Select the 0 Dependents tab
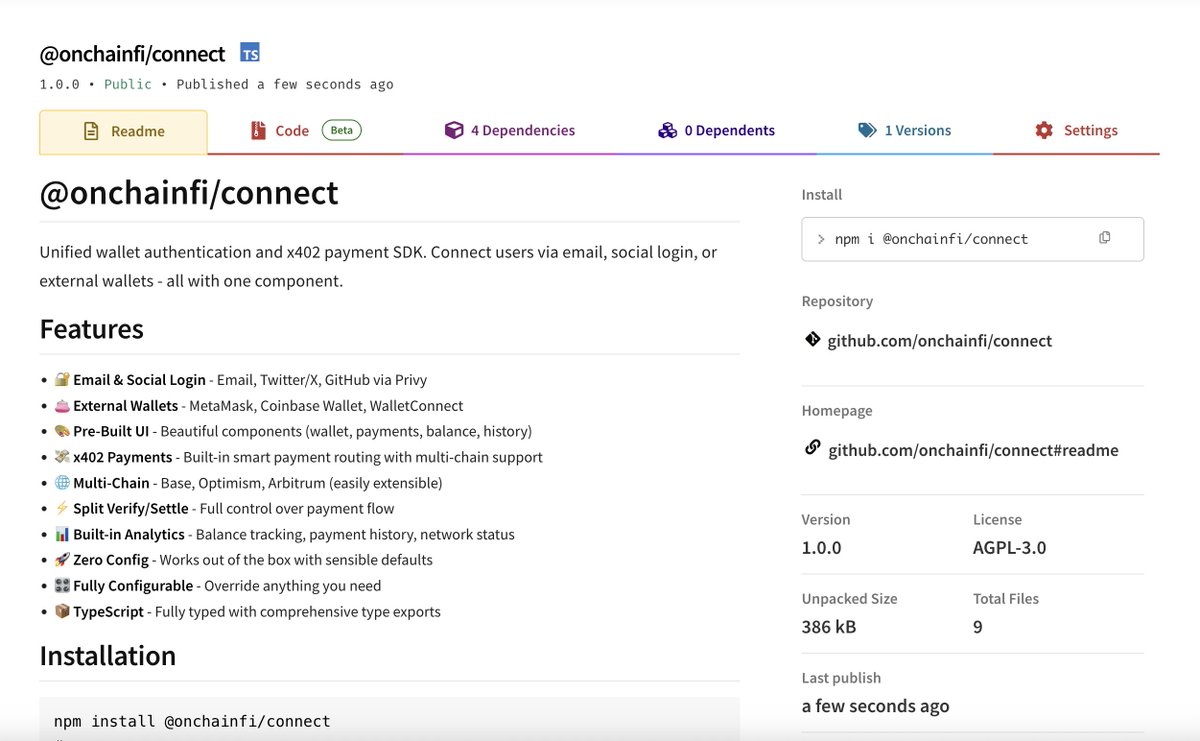The image size is (1200, 741). (716, 130)
